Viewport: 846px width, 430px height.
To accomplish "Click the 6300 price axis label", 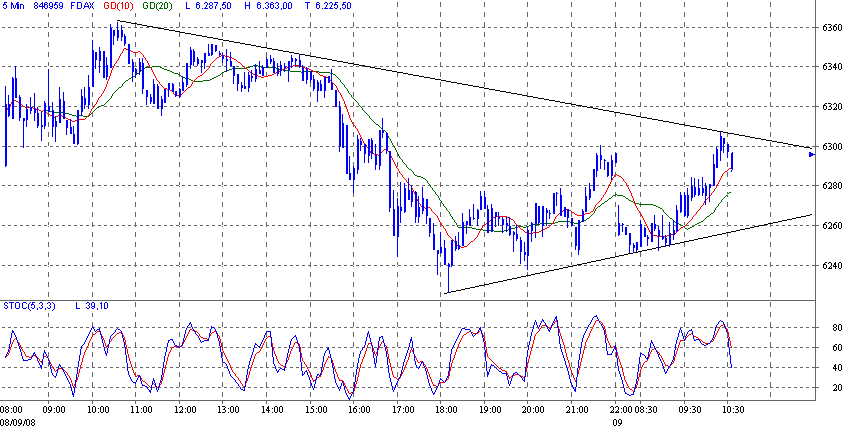I will pos(833,147).
